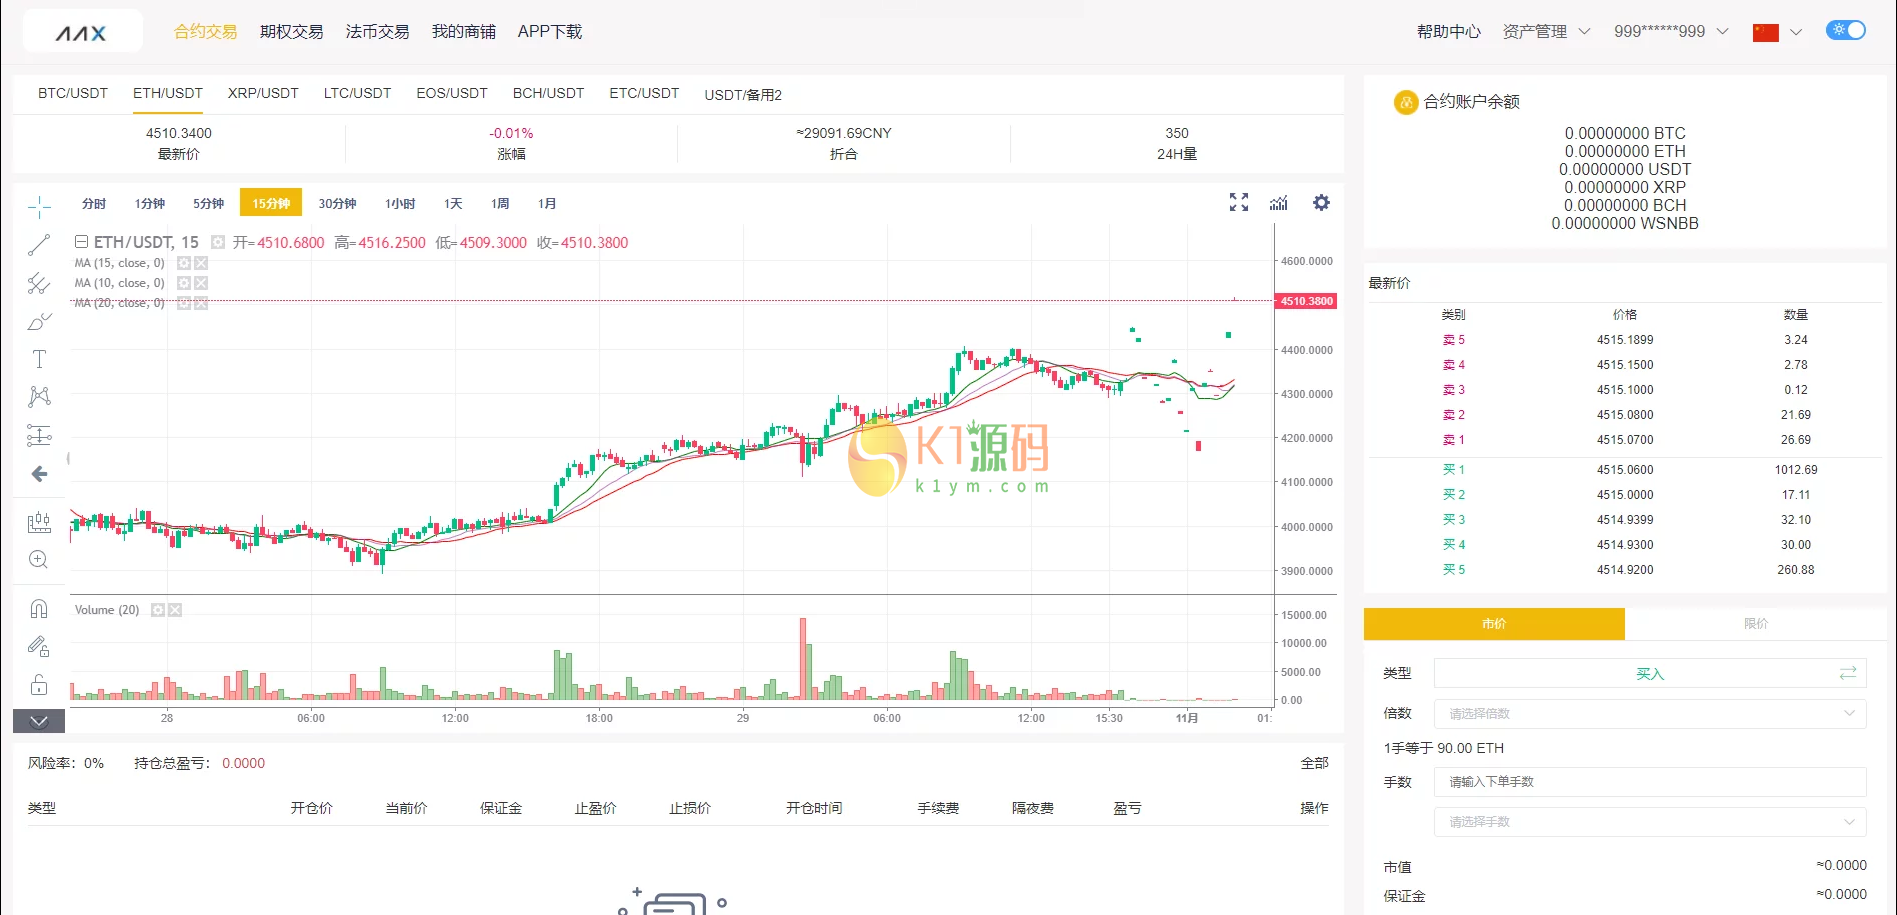This screenshot has width=1897, height=915.
Task: Set chart interval to 1分钟
Action: [150, 203]
